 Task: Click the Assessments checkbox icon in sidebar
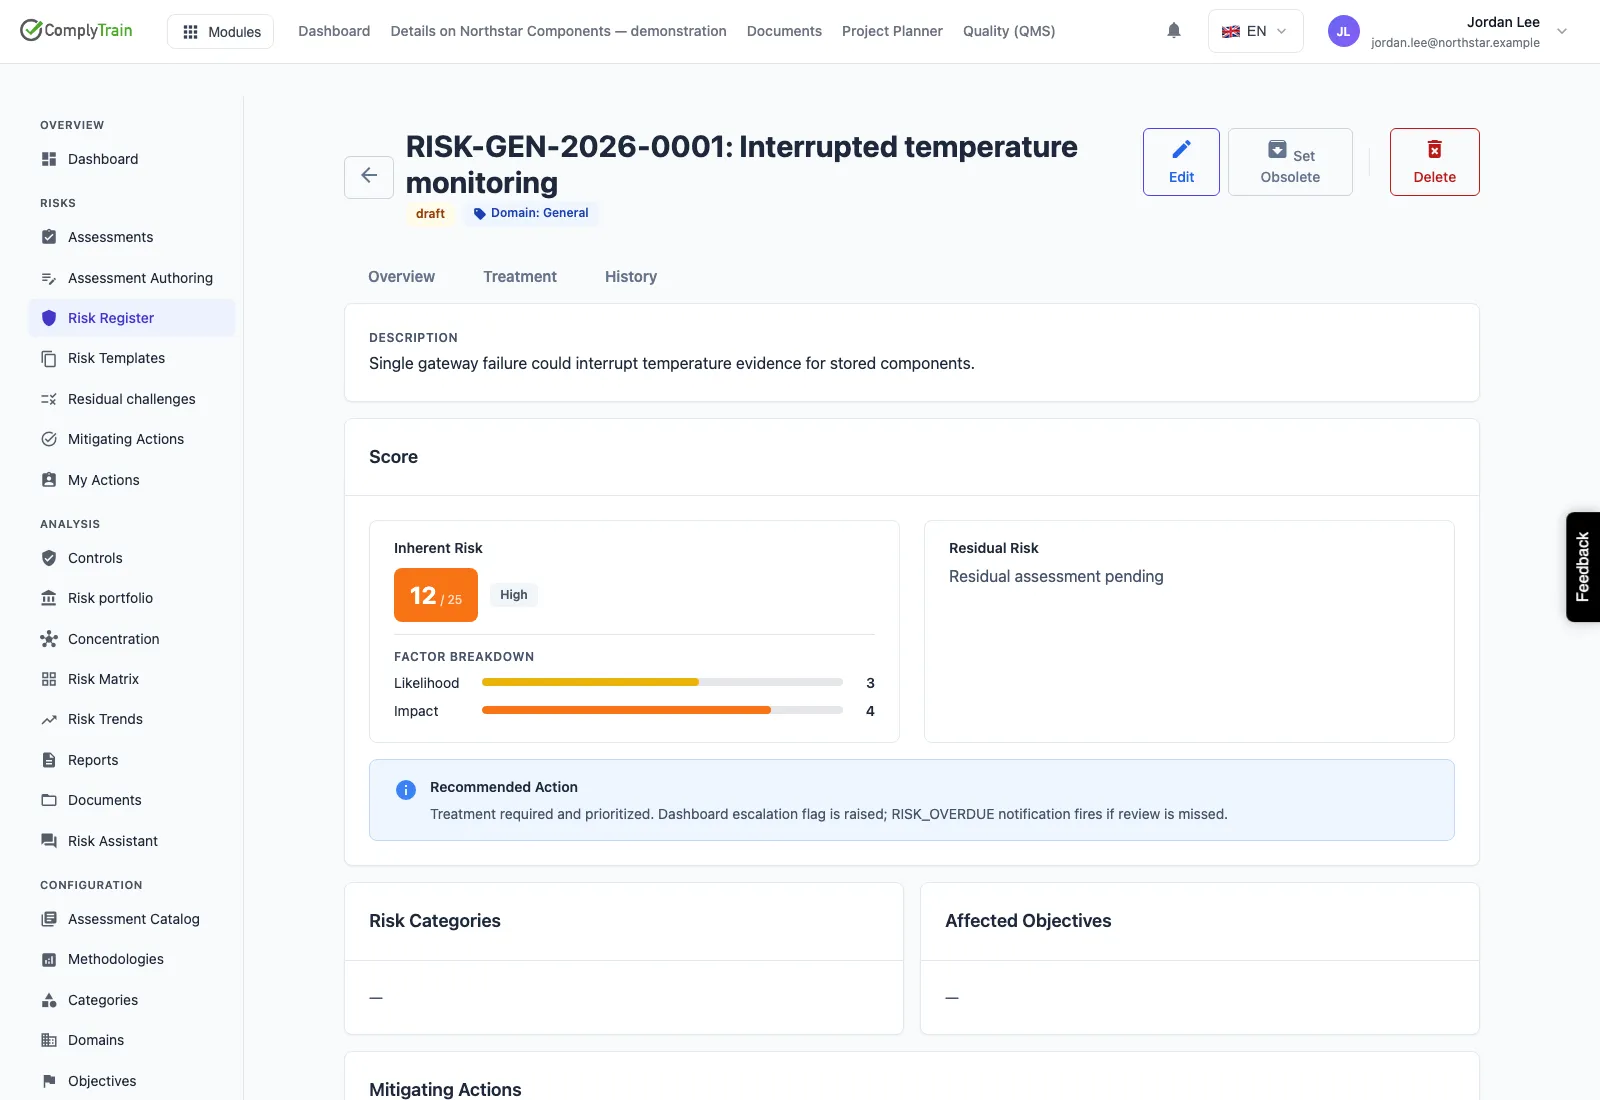coord(49,237)
